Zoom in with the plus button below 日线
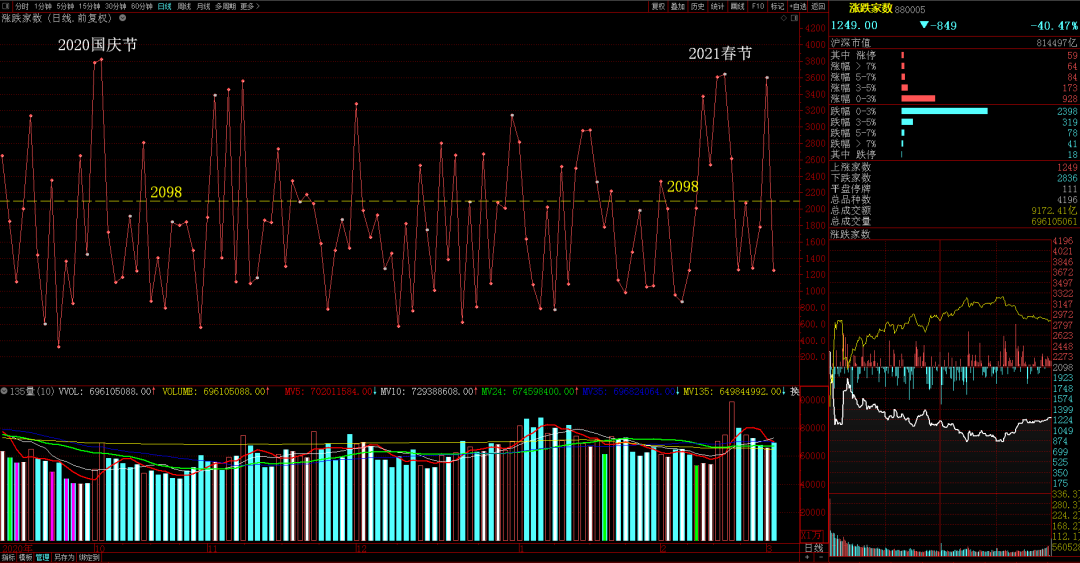Image resolution: width=1080 pixels, height=563 pixels. point(808,557)
